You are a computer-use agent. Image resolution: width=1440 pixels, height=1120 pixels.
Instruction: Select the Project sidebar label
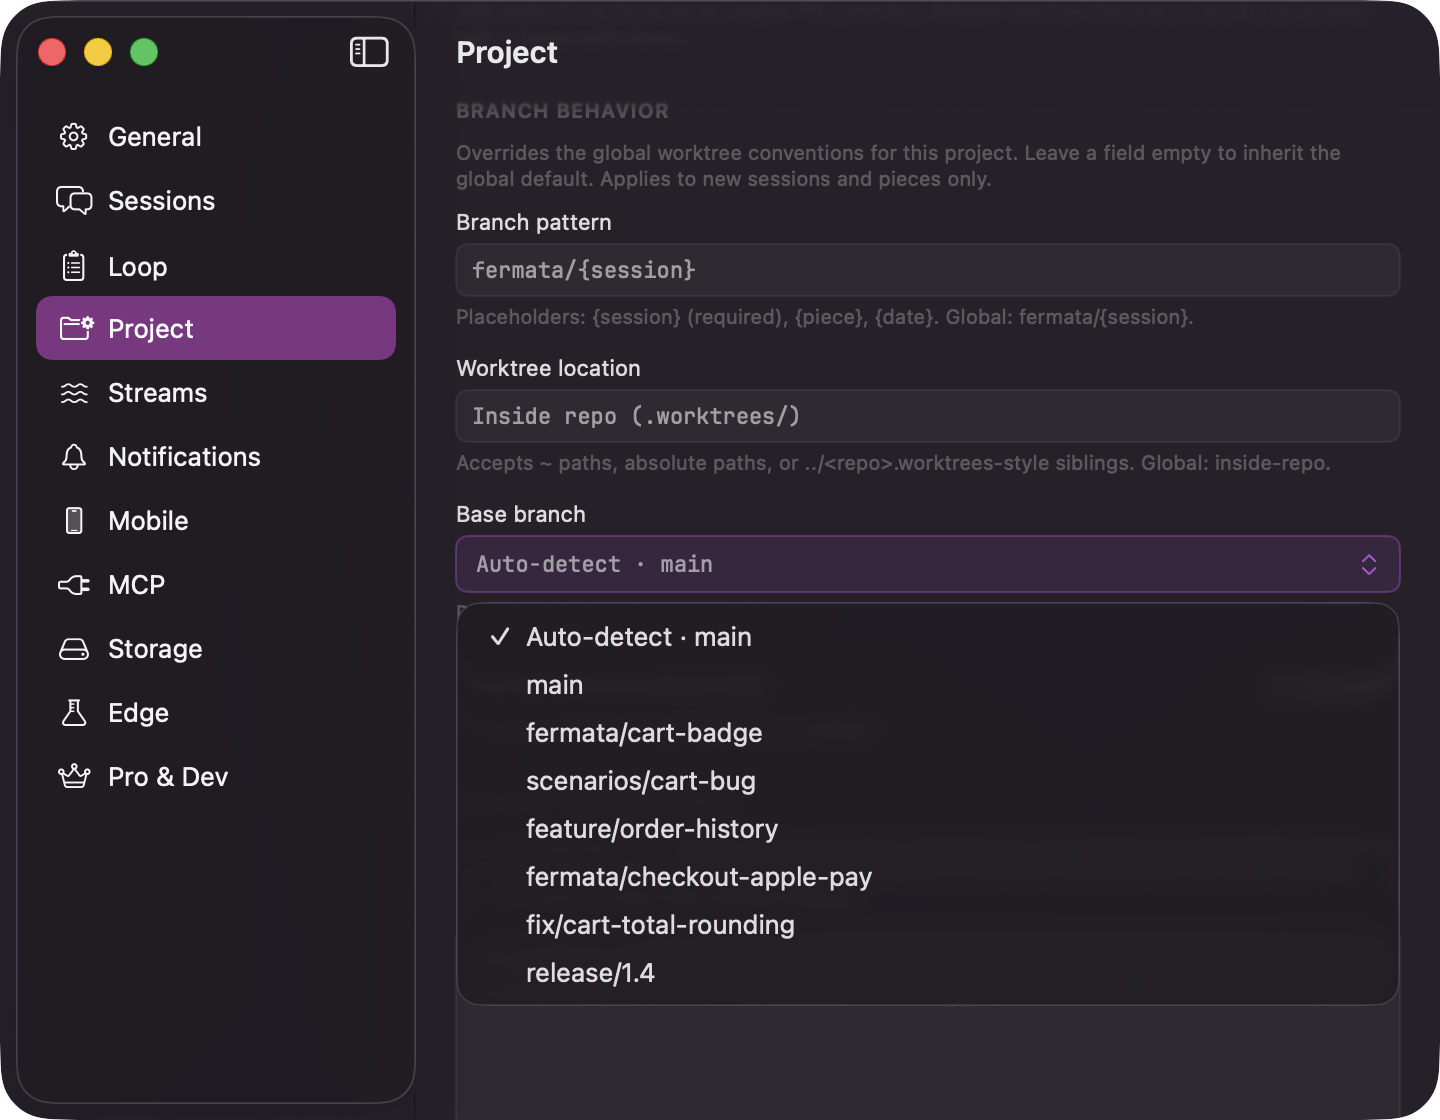151,329
